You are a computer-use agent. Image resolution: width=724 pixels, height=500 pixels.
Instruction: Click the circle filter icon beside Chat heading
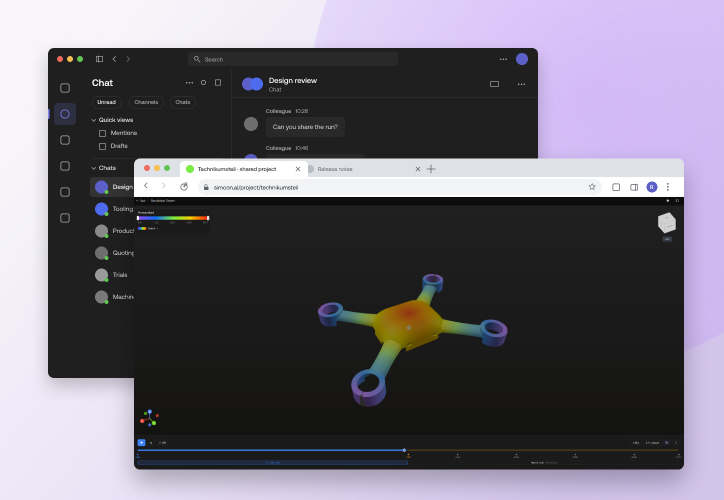tap(203, 83)
